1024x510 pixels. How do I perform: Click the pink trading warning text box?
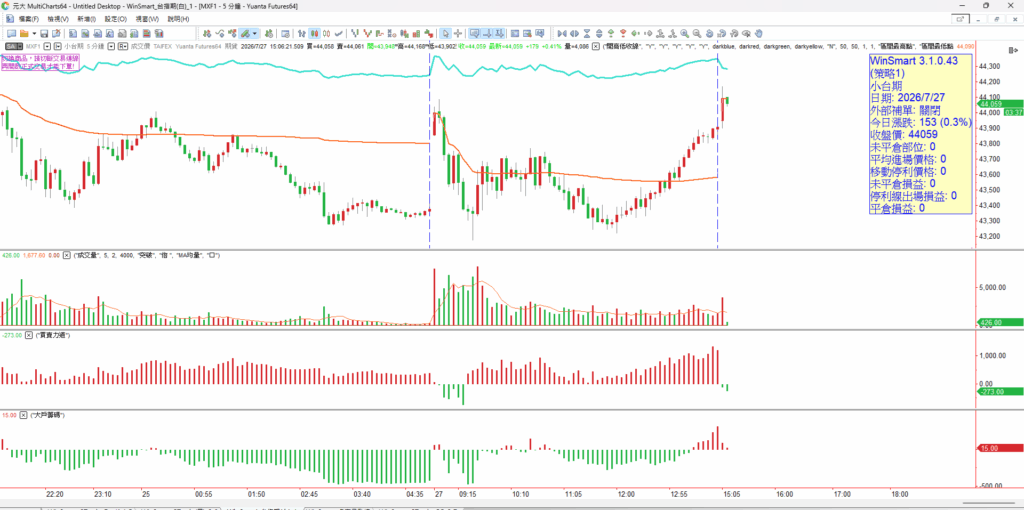click(39, 62)
